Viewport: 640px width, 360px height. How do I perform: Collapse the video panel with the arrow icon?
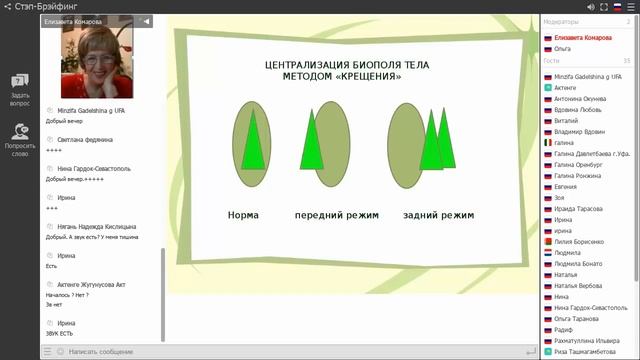[x=146, y=21]
